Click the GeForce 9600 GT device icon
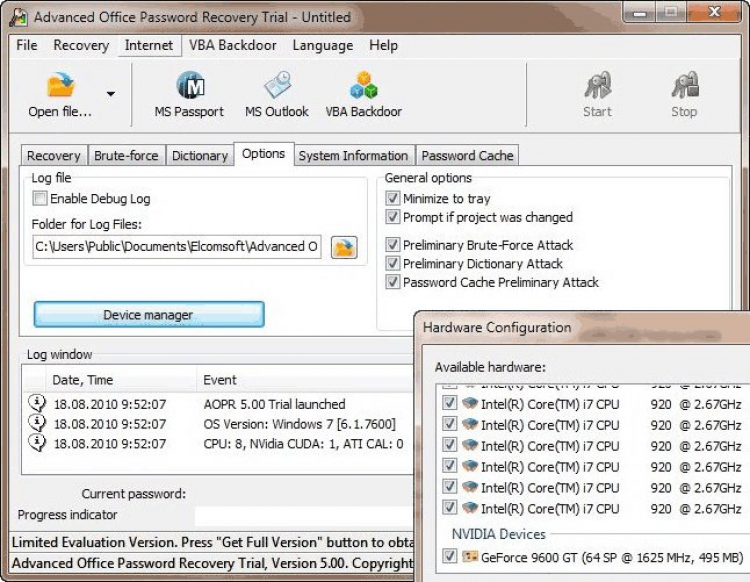 pos(470,556)
